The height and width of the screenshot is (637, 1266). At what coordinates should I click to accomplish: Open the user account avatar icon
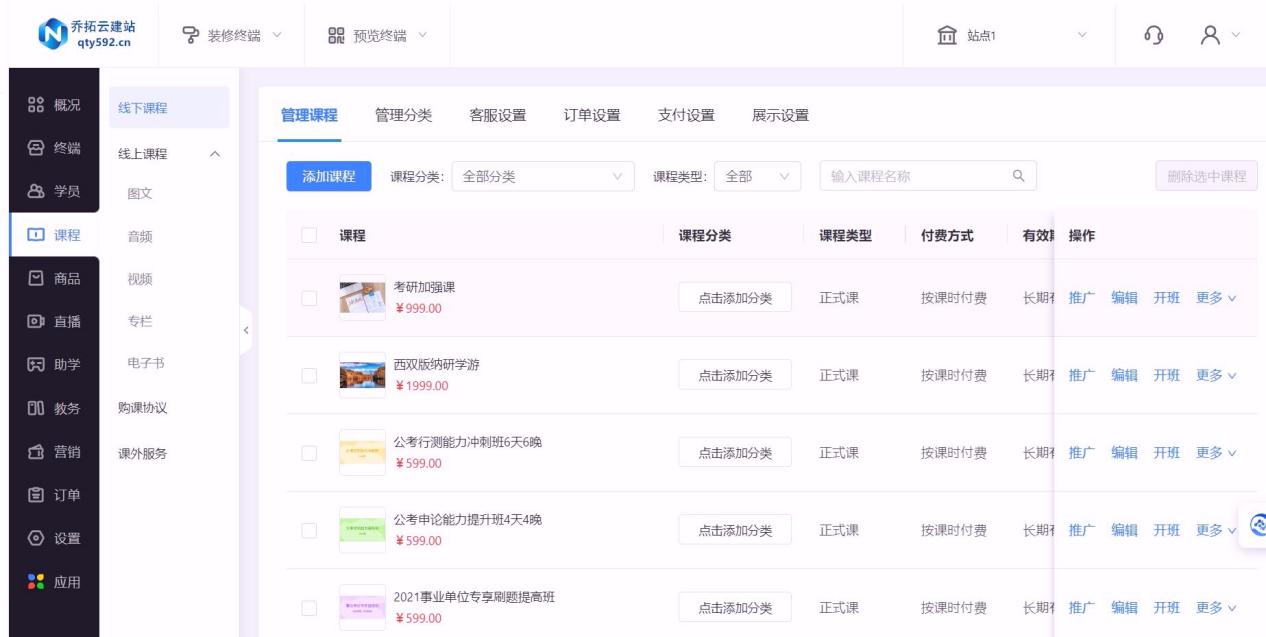pyautogui.click(x=1205, y=36)
